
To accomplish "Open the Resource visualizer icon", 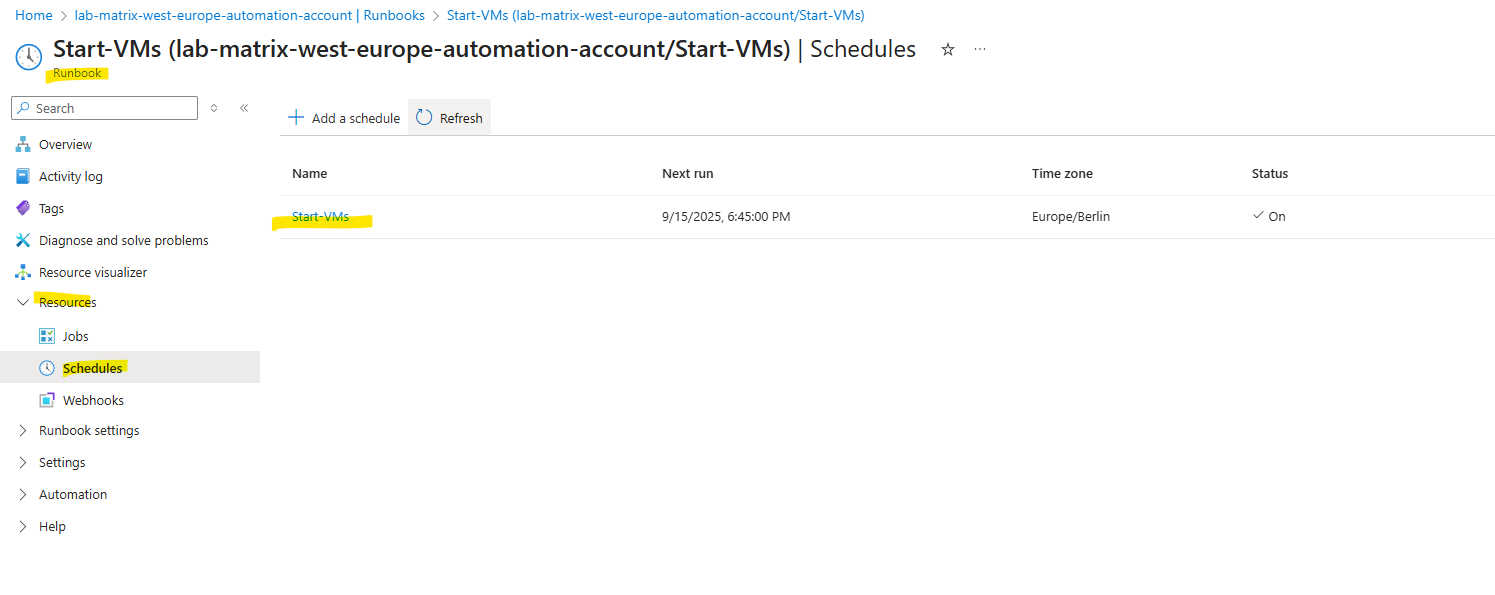I will click(23, 273).
